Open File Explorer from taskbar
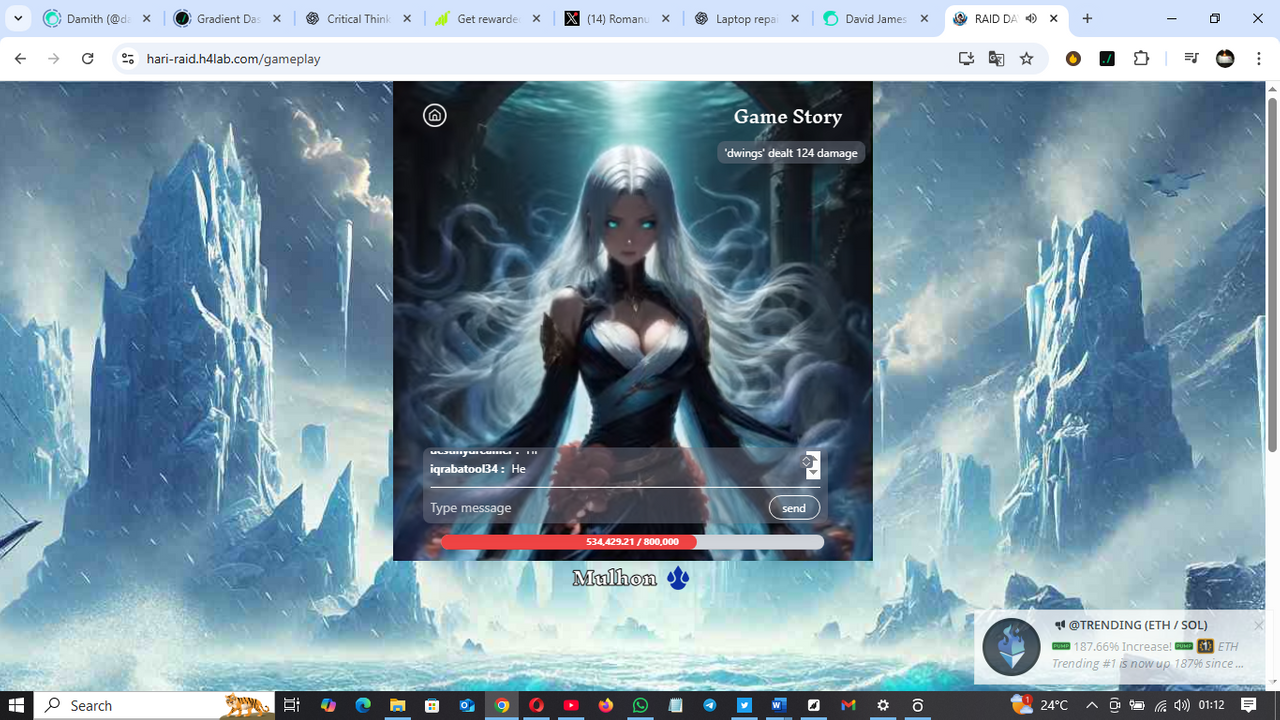The image size is (1280, 720). tap(397, 705)
